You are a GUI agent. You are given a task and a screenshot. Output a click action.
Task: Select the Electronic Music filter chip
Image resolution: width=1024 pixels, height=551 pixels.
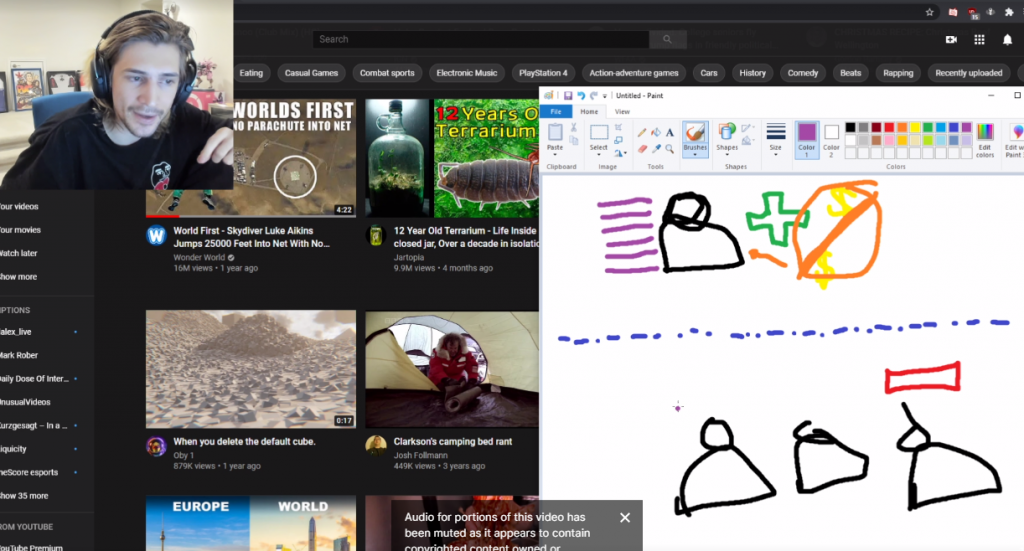(x=467, y=73)
